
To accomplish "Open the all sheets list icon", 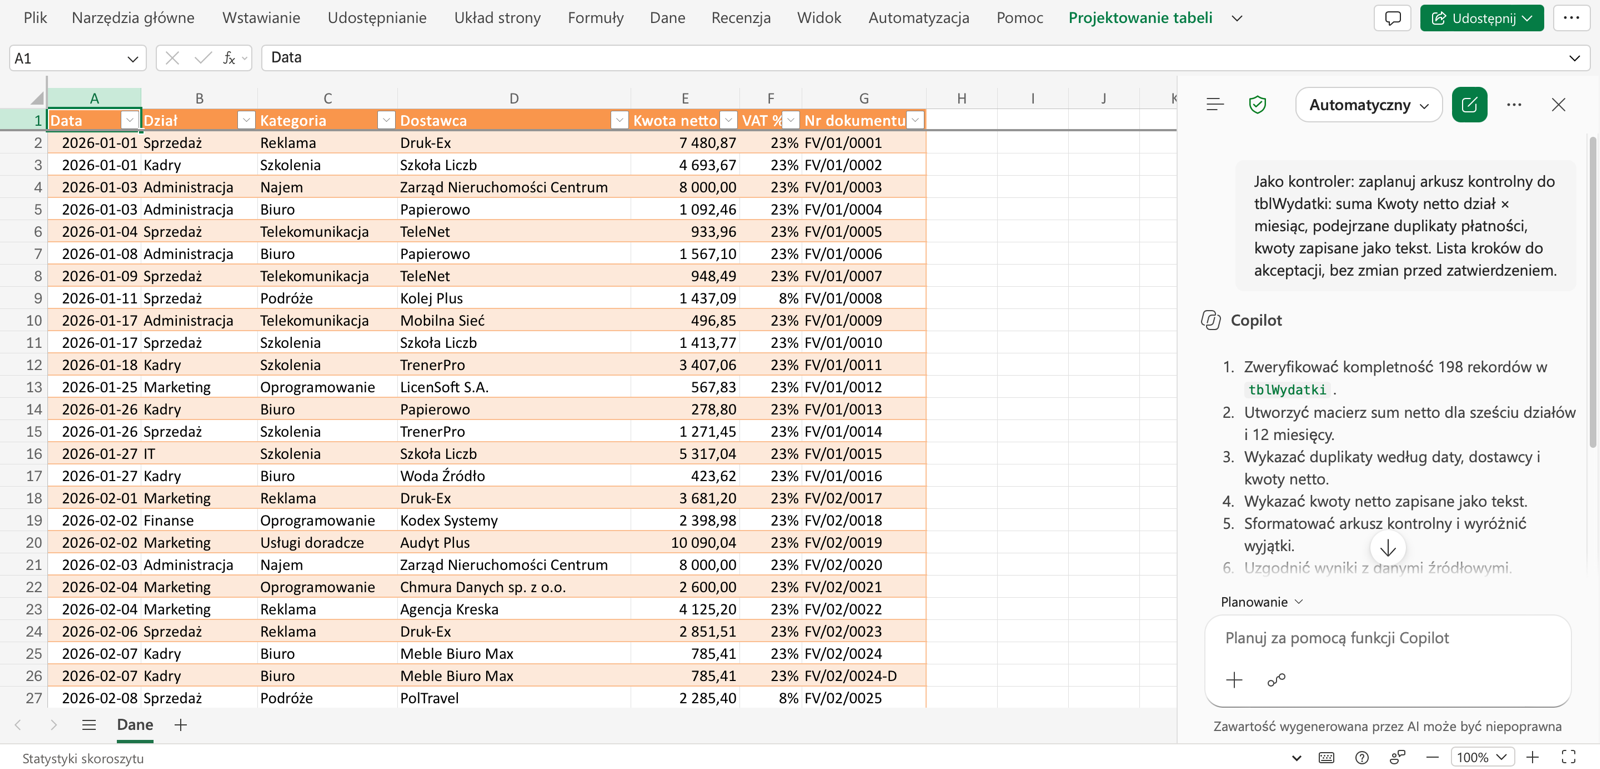I will coord(89,725).
